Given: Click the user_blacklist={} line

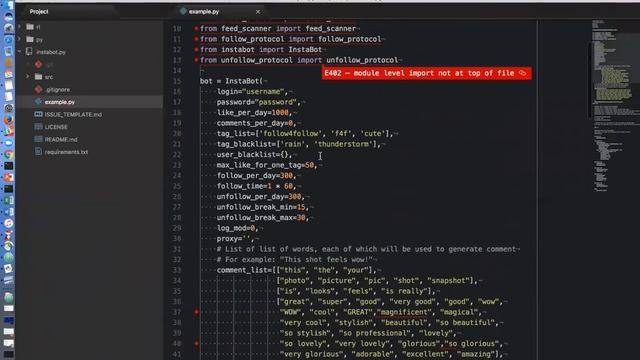Looking at the screenshot, I should 255,155.
